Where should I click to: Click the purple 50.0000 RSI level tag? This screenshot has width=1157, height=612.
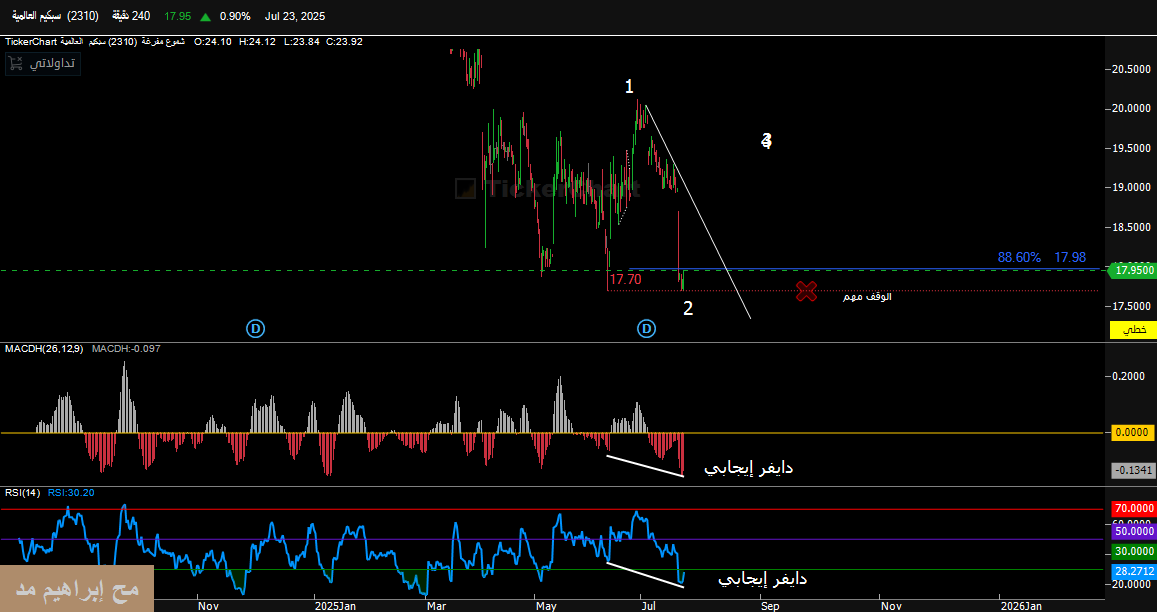pos(1133,531)
